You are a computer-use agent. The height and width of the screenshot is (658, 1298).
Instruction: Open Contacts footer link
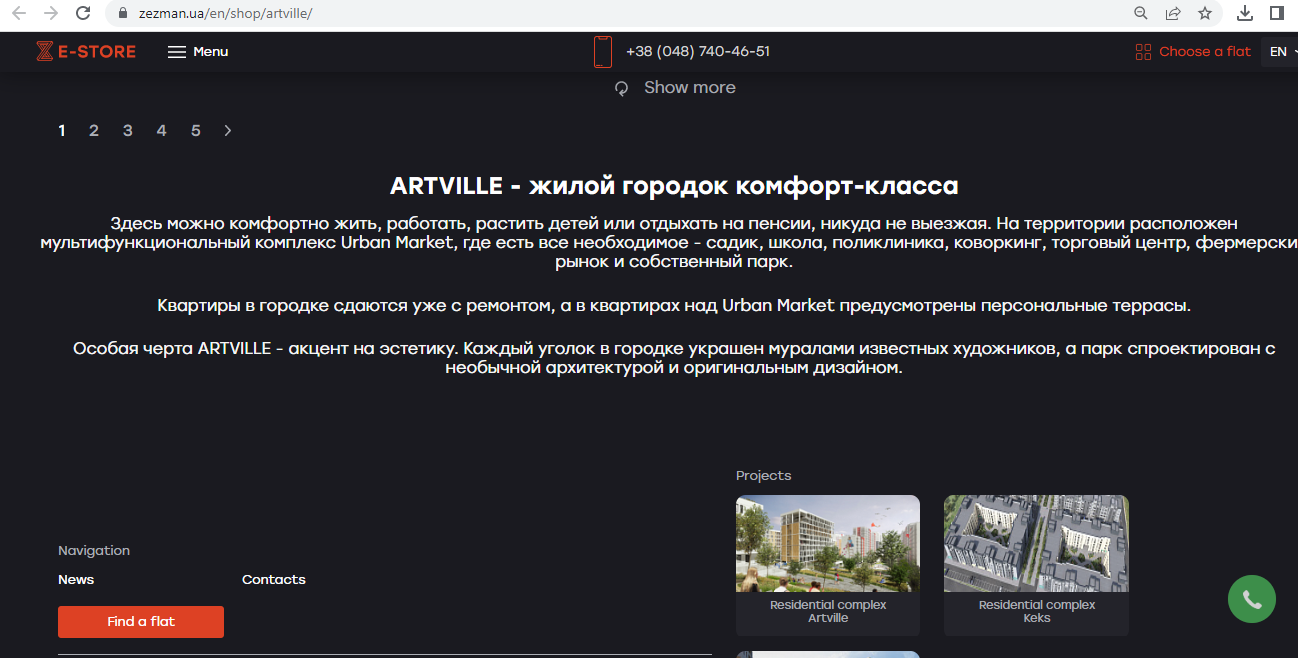click(x=274, y=579)
